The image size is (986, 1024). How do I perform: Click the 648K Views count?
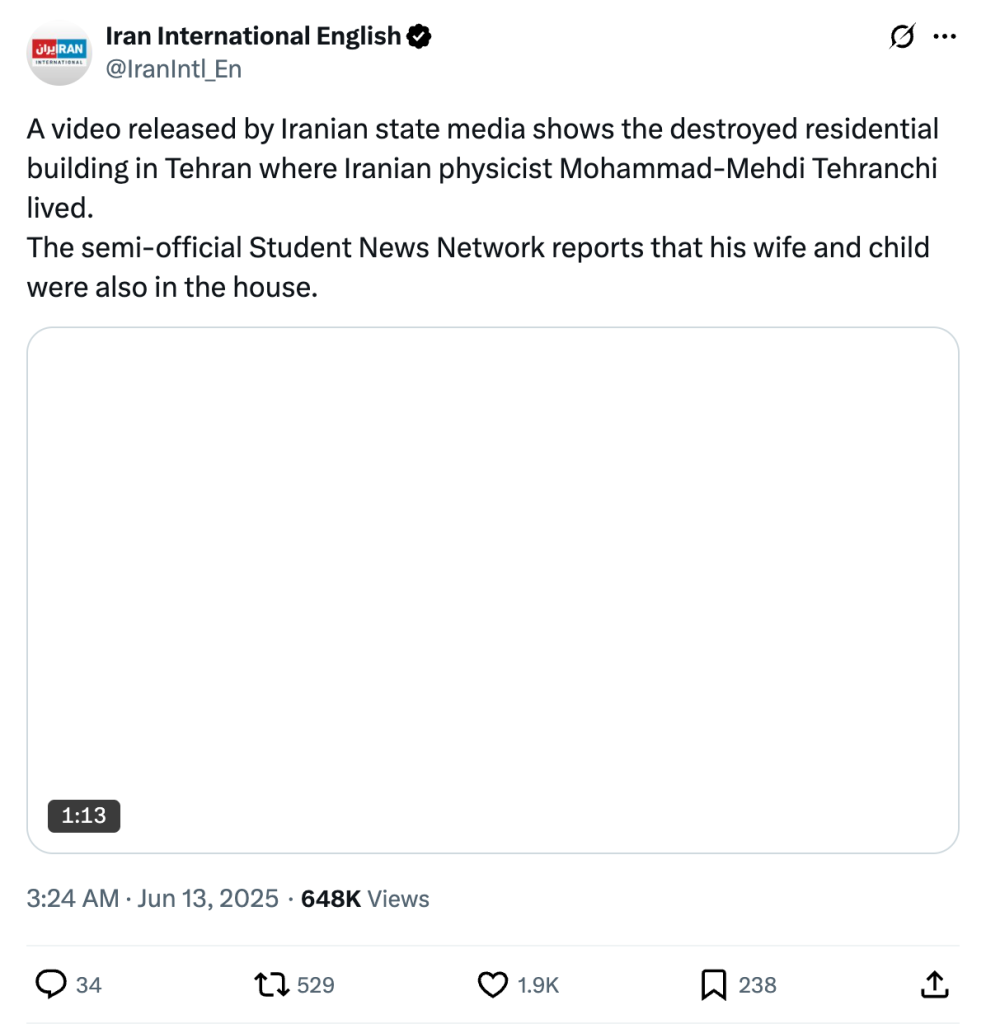[x=365, y=899]
